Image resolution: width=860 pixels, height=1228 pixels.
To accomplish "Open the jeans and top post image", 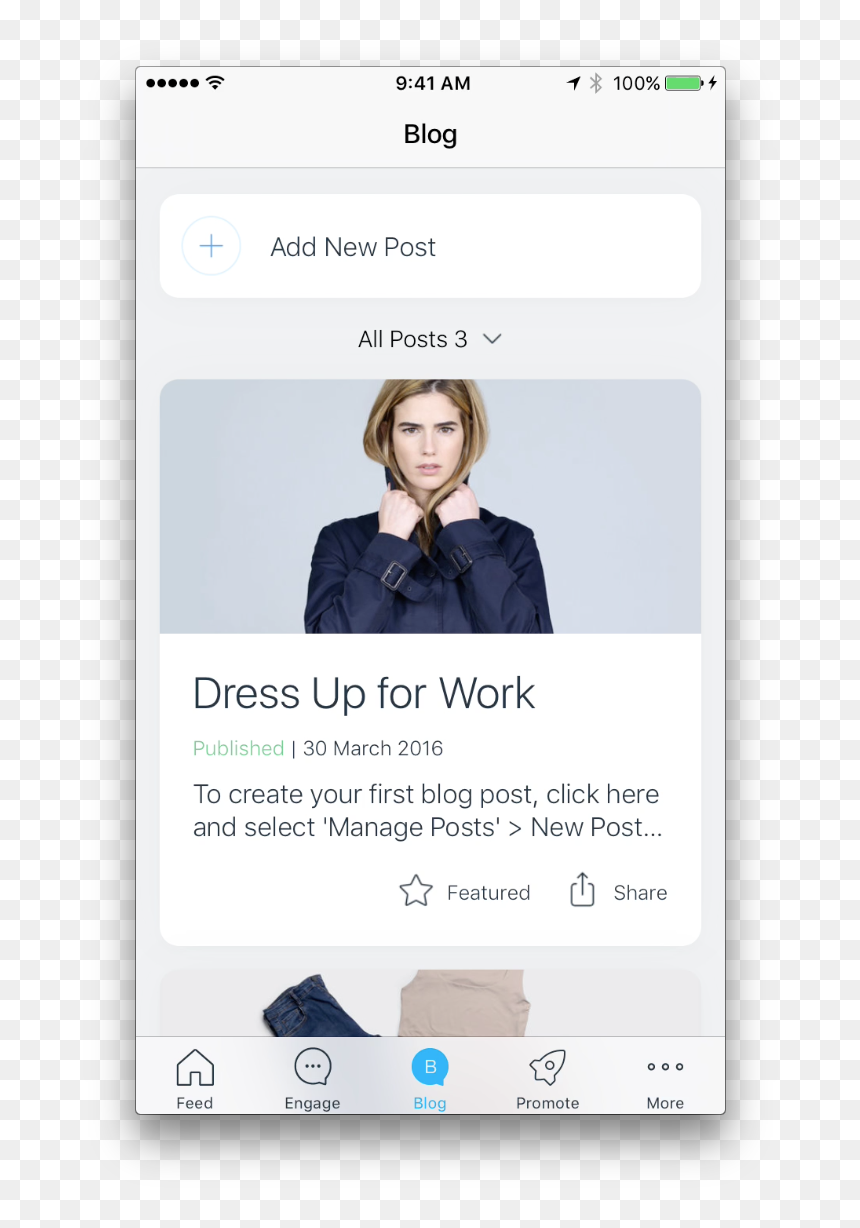I will click(x=430, y=1003).
